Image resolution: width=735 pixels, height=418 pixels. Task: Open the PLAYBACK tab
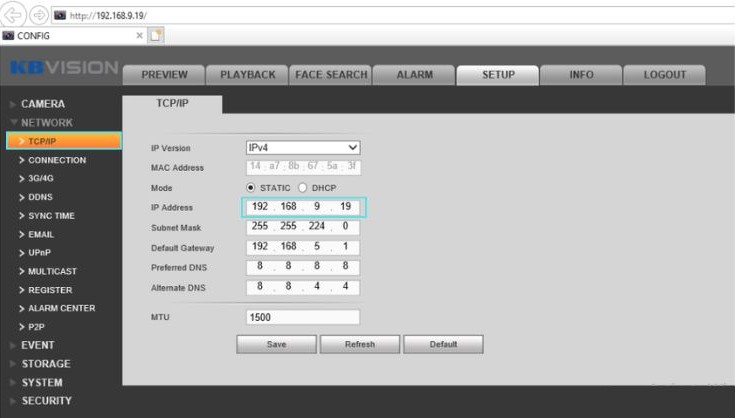[x=247, y=75]
